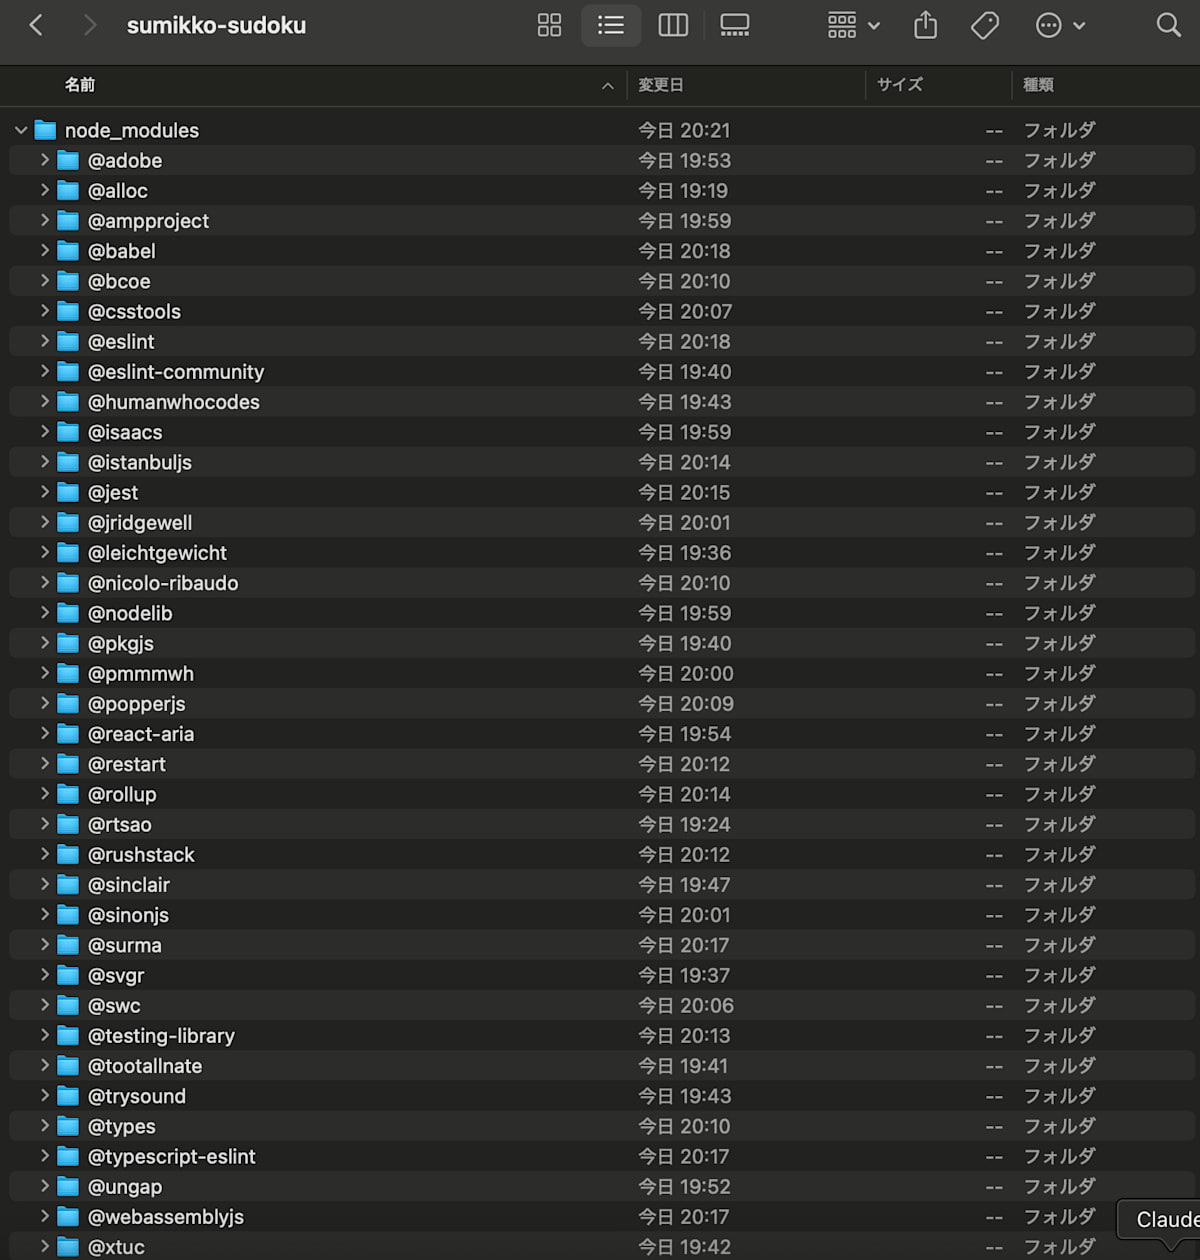1200x1260 pixels.
Task: Select the @isaacs folder icon
Action: click(x=68, y=432)
